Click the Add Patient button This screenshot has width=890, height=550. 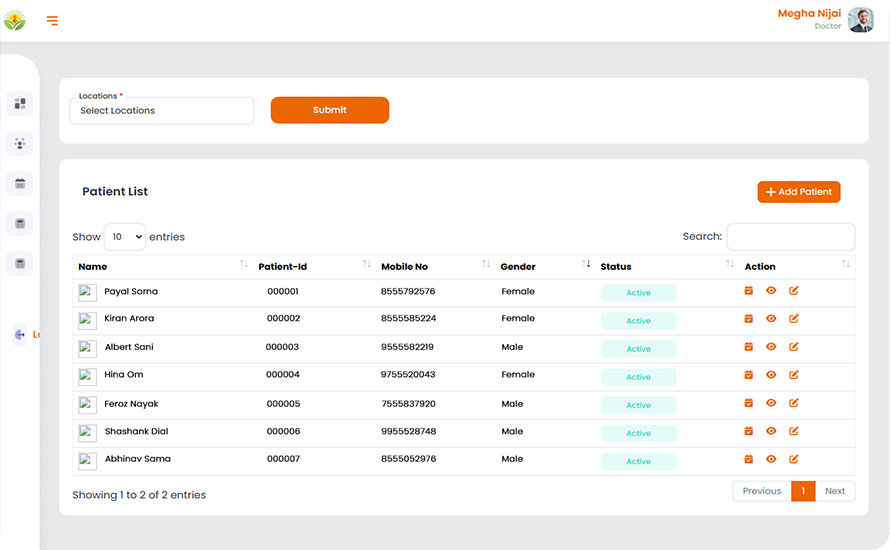(x=798, y=192)
